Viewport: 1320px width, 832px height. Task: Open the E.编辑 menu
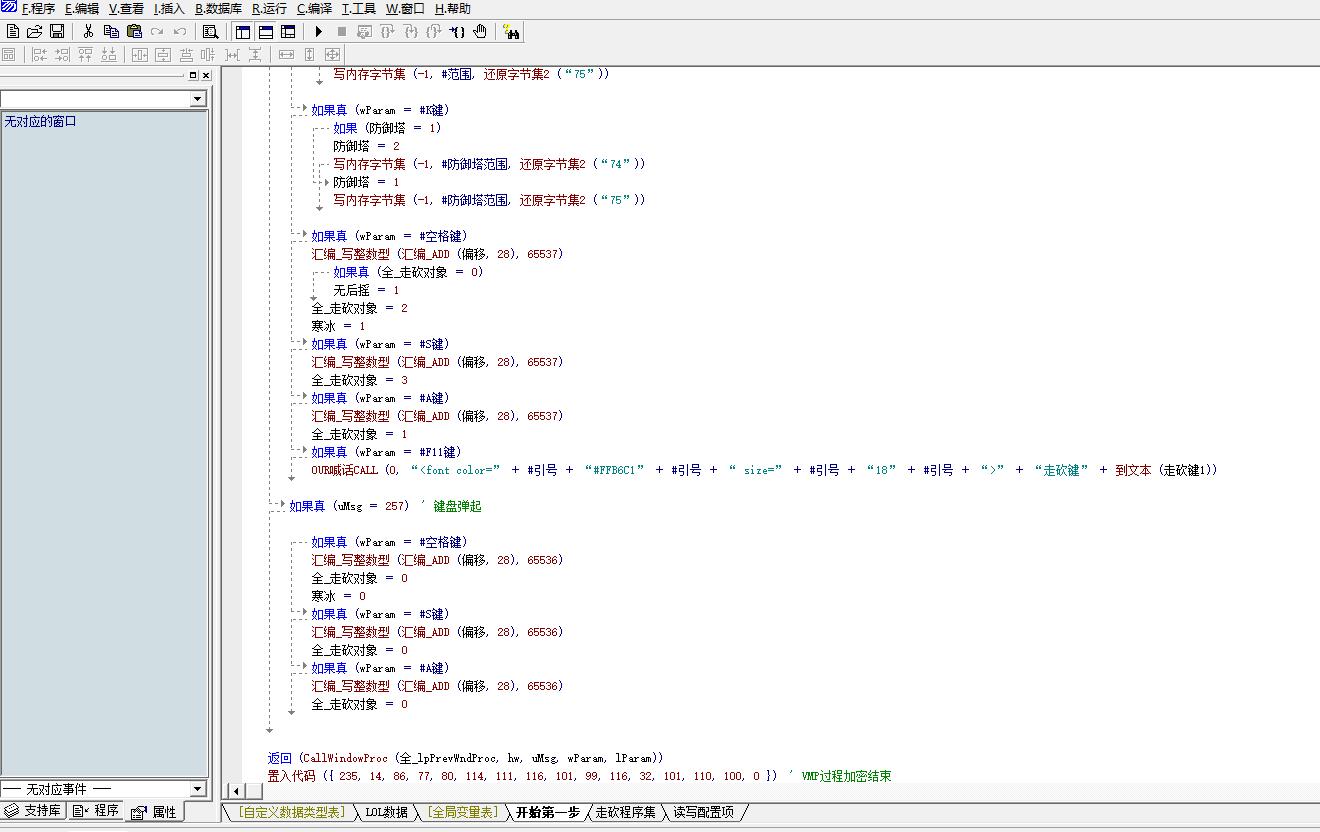[x=82, y=8]
